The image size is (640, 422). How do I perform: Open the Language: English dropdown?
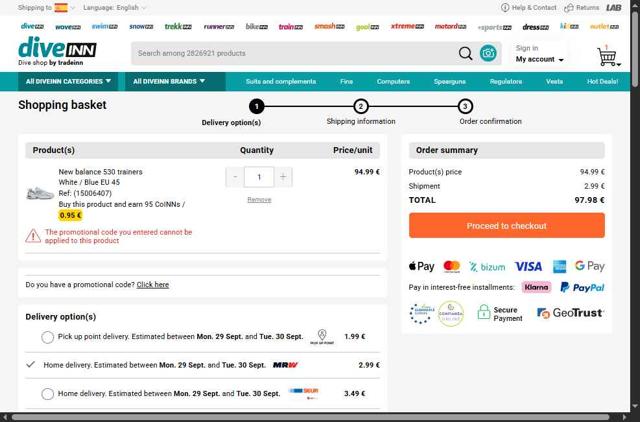(114, 8)
